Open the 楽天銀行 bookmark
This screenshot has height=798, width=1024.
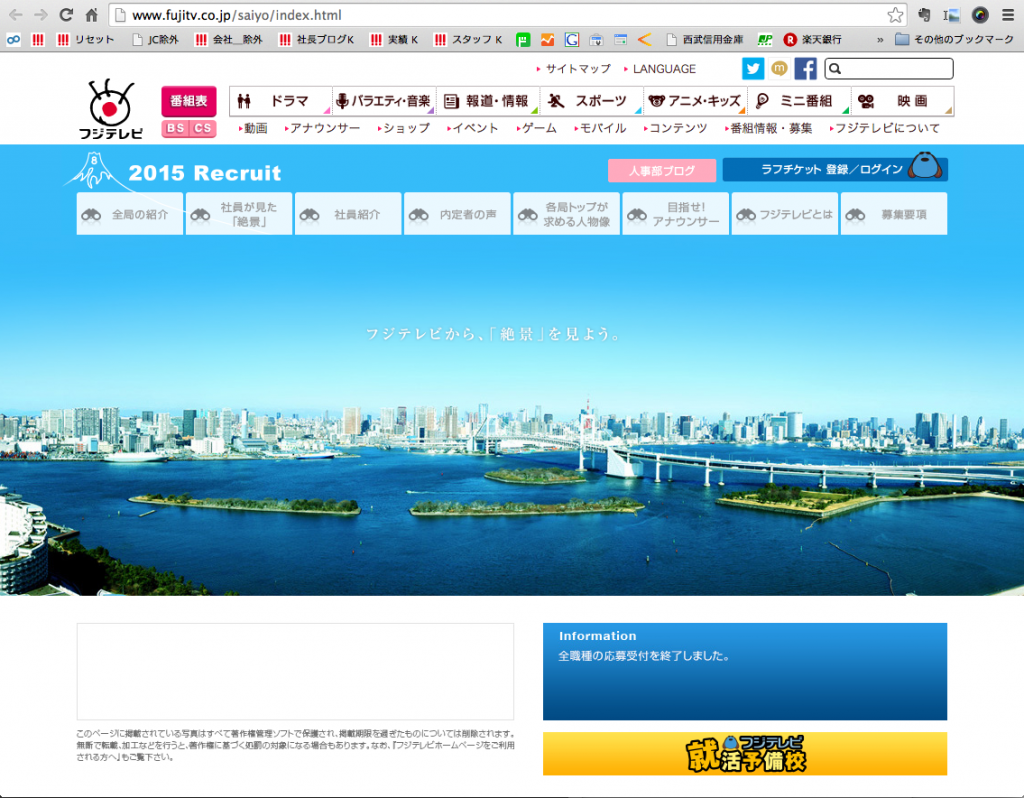click(812, 40)
